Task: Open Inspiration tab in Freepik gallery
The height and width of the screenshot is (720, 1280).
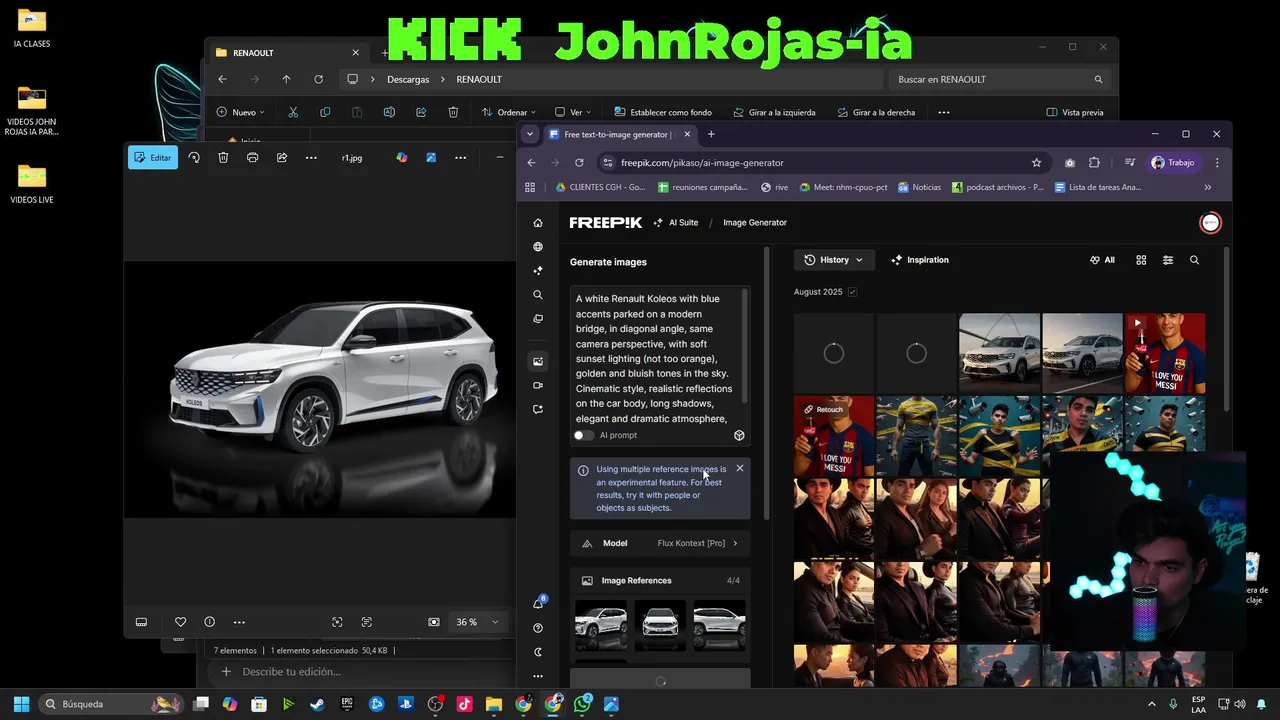Action: [919, 260]
